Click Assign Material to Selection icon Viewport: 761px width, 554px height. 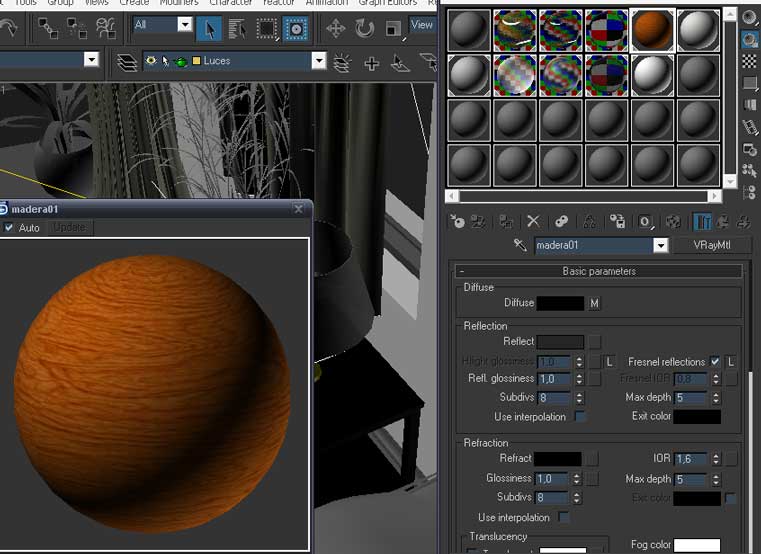pos(506,222)
